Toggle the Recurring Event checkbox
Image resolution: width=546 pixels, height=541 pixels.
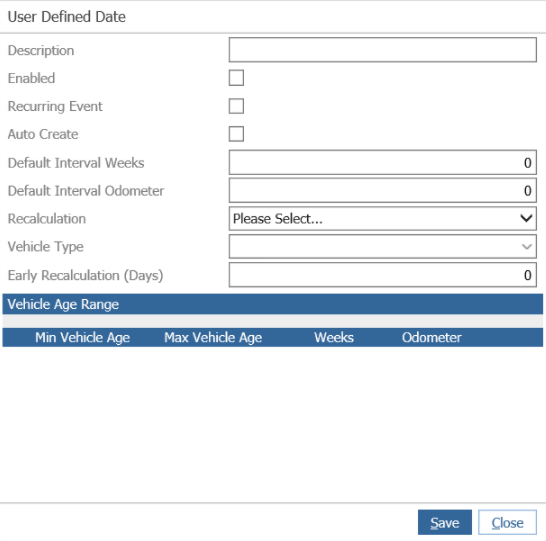click(x=236, y=106)
